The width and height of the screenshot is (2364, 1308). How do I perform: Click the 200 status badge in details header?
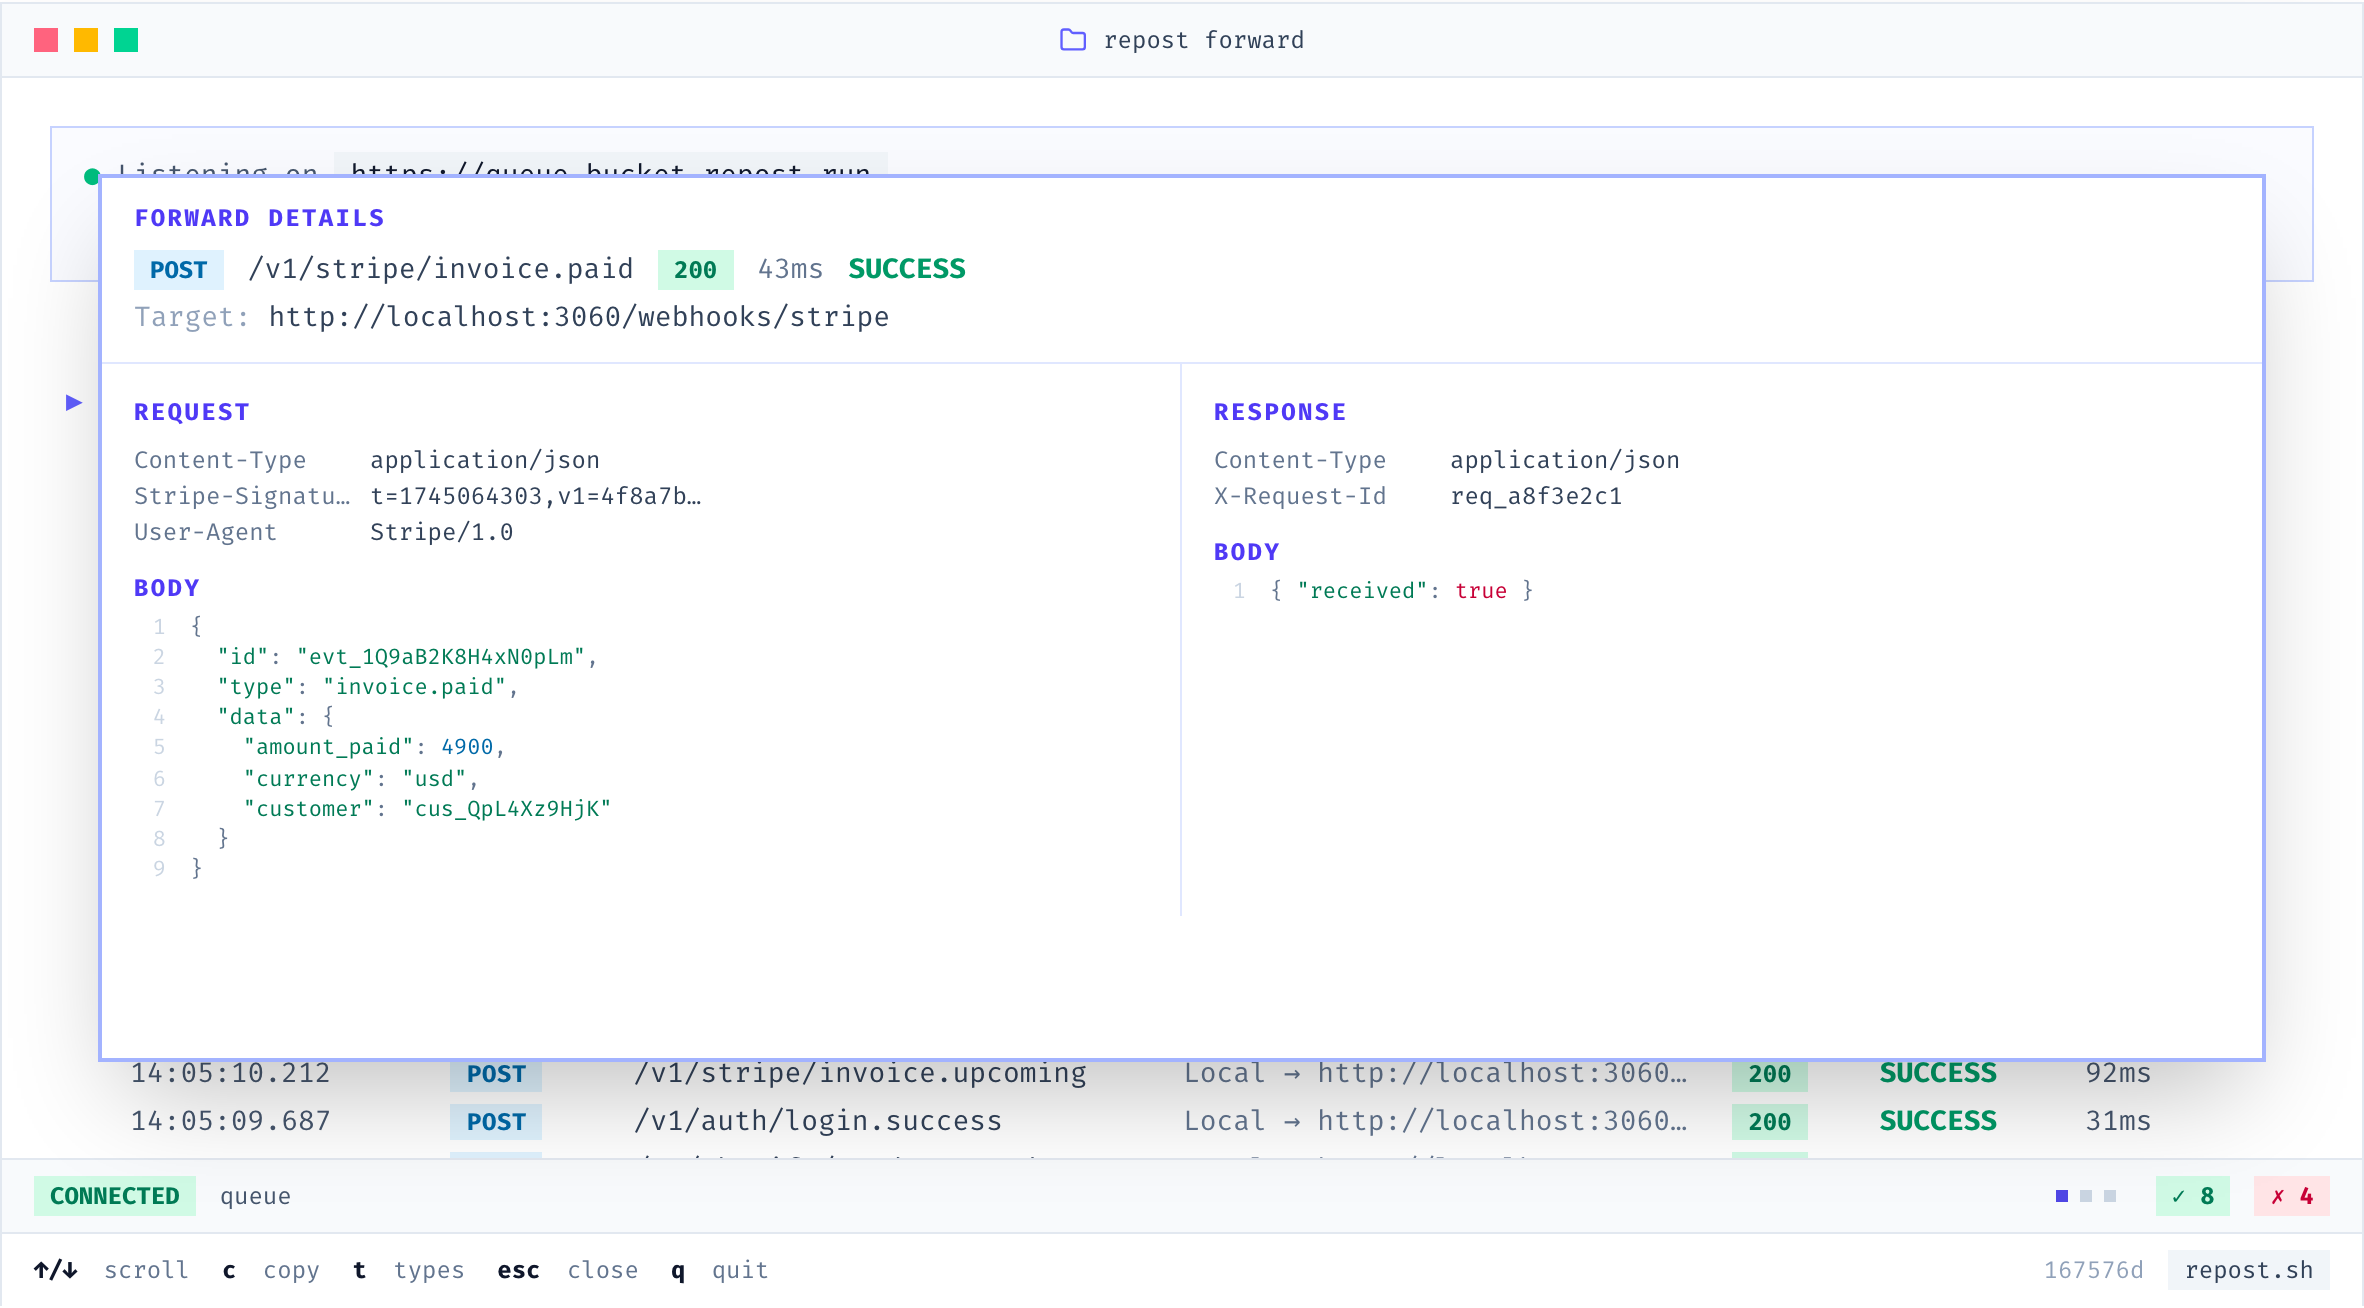click(x=695, y=270)
